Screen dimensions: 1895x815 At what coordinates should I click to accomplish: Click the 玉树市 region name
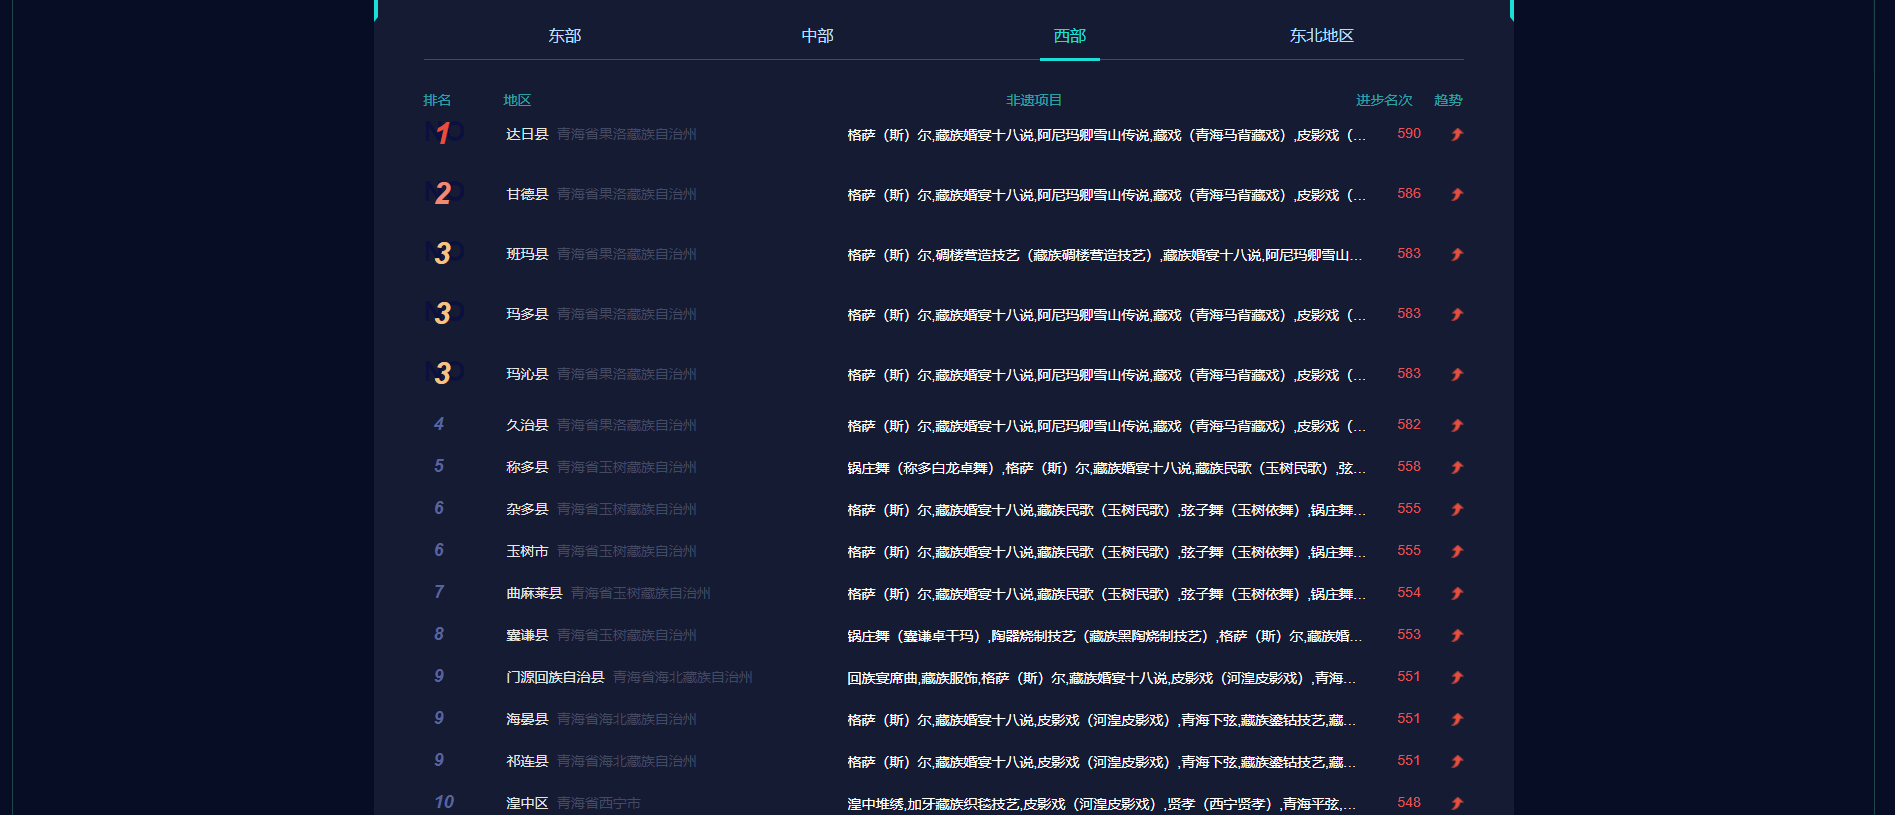[x=527, y=551]
